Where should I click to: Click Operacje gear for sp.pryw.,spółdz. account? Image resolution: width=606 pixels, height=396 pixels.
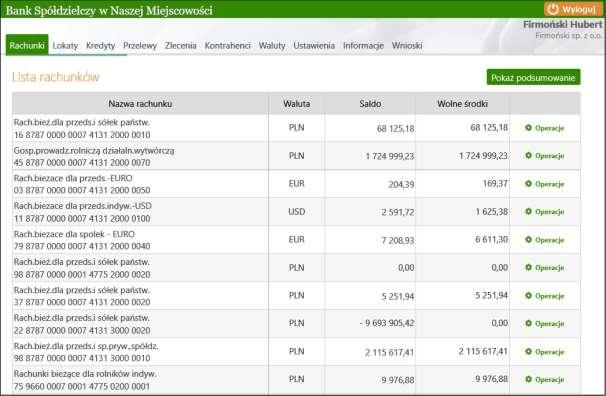click(x=528, y=352)
